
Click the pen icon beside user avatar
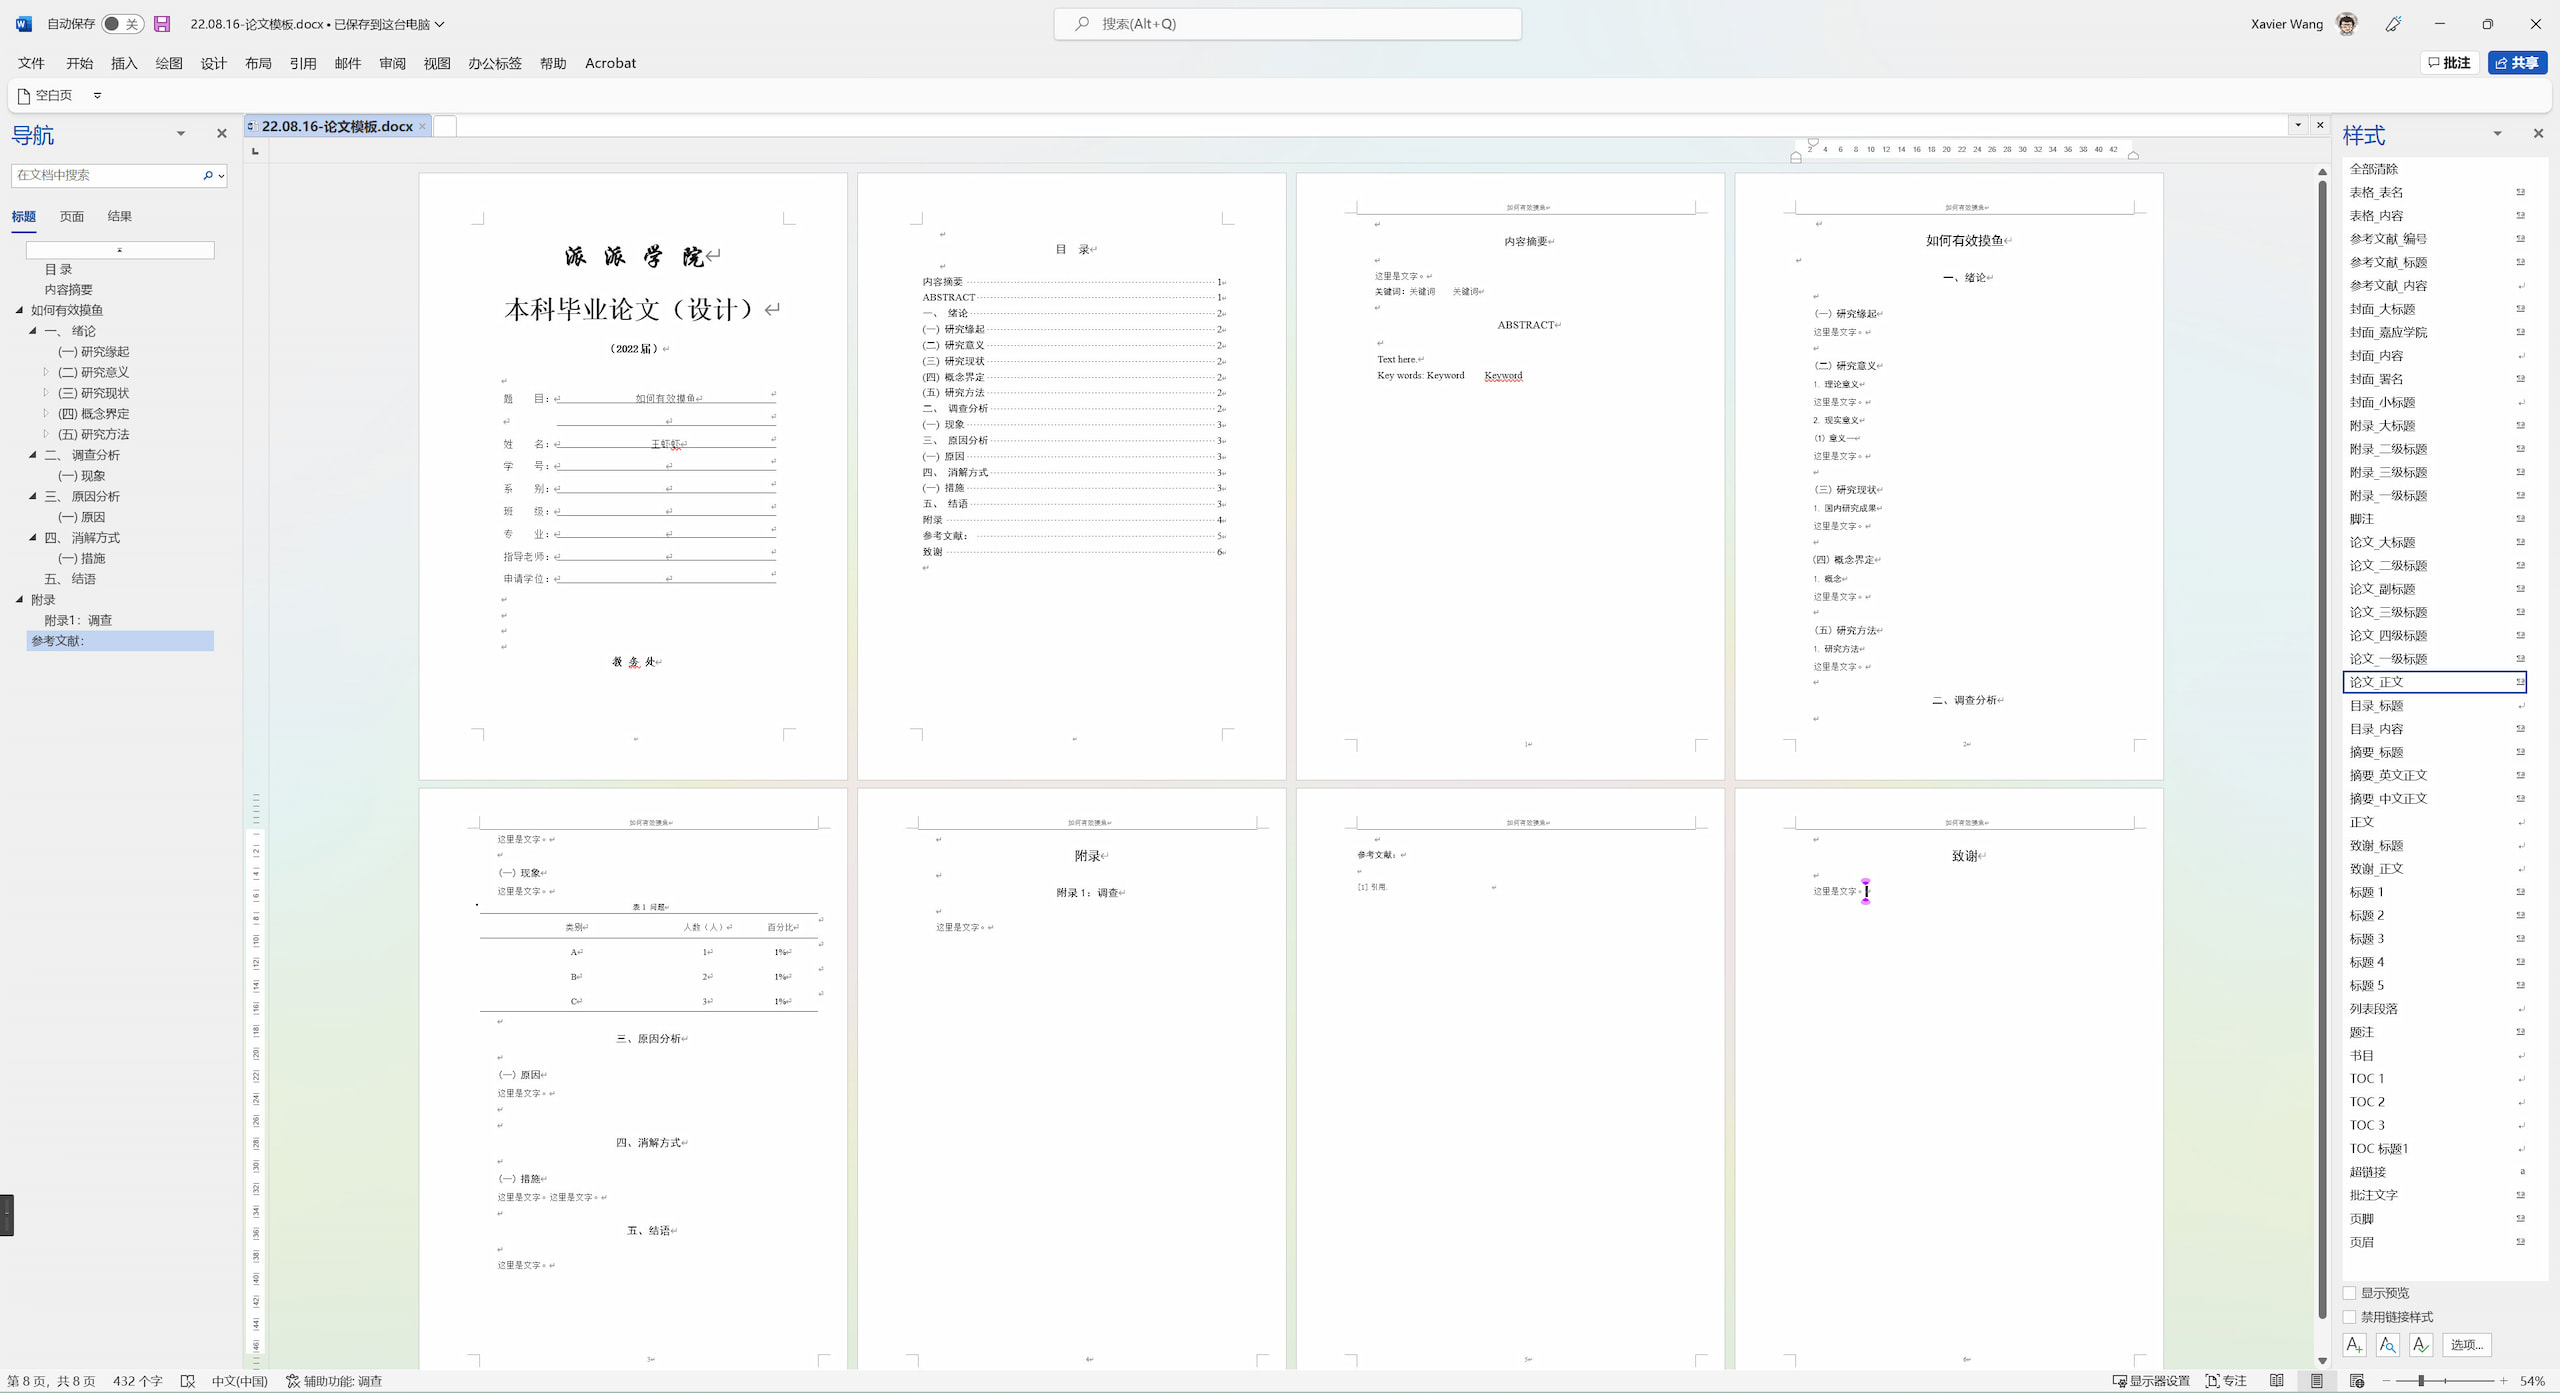pos(2393,23)
